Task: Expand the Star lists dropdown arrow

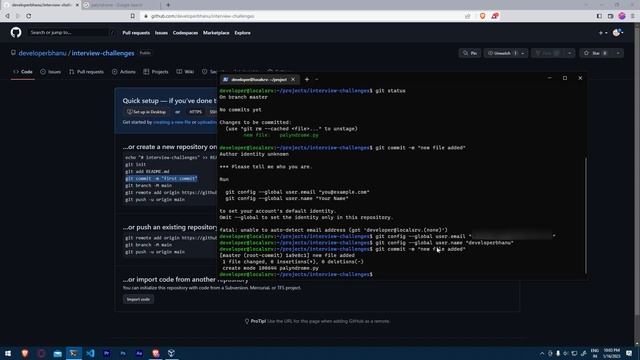Action: point(618,53)
